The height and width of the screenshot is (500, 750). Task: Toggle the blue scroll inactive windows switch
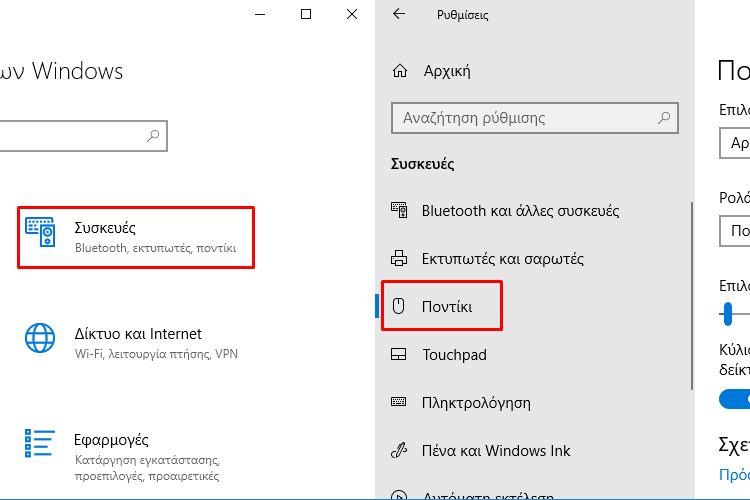point(734,399)
